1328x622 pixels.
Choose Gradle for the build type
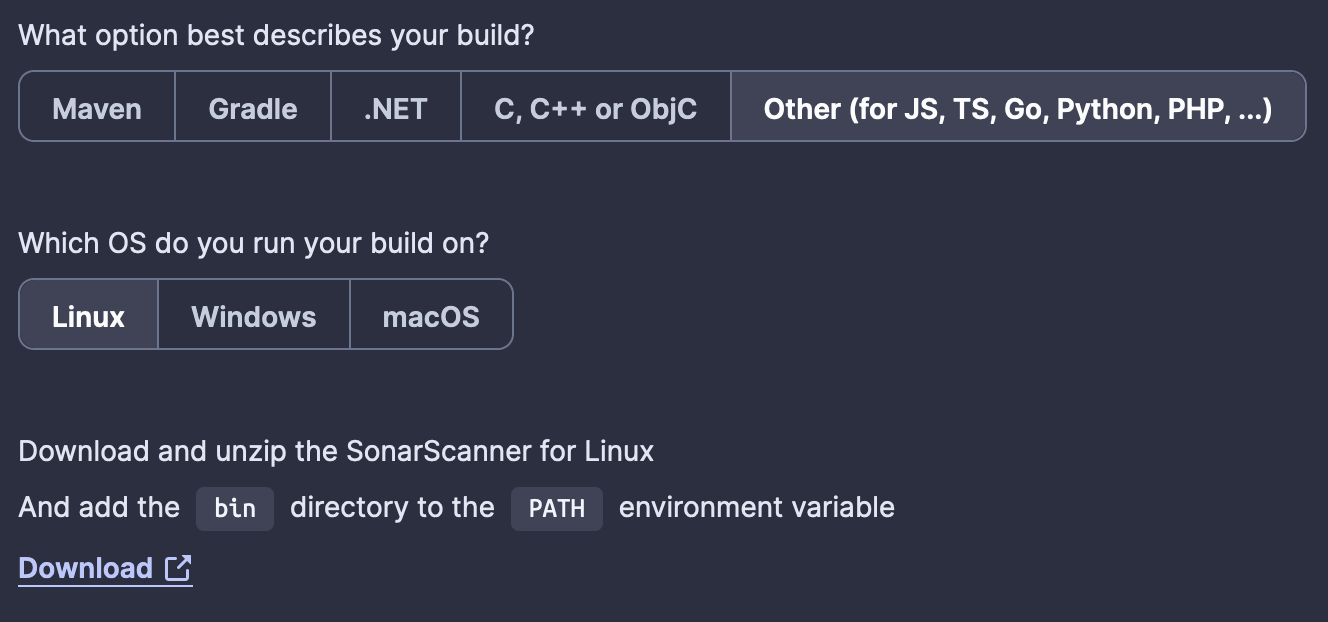(x=252, y=107)
